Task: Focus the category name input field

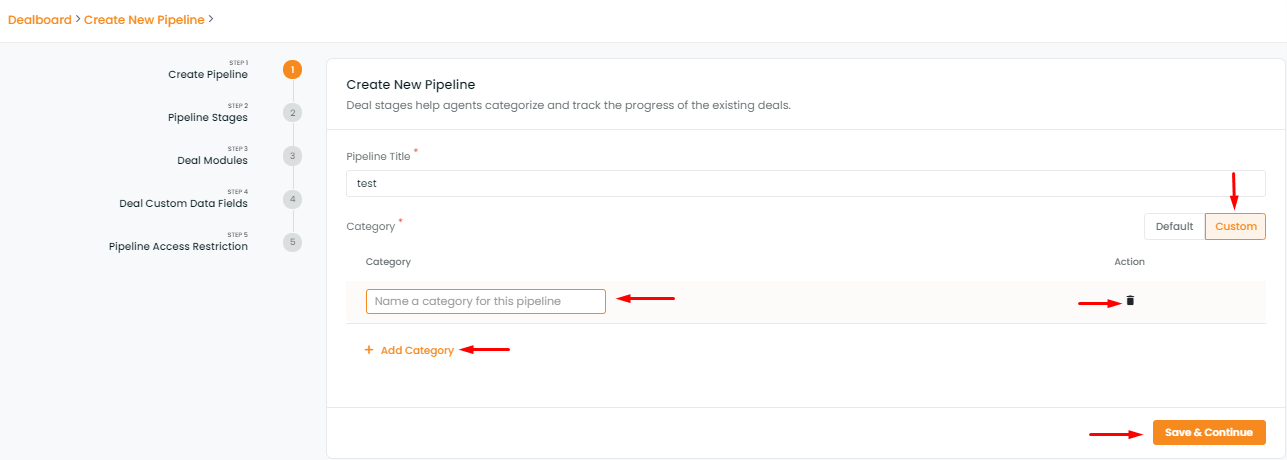Action: [486, 301]
